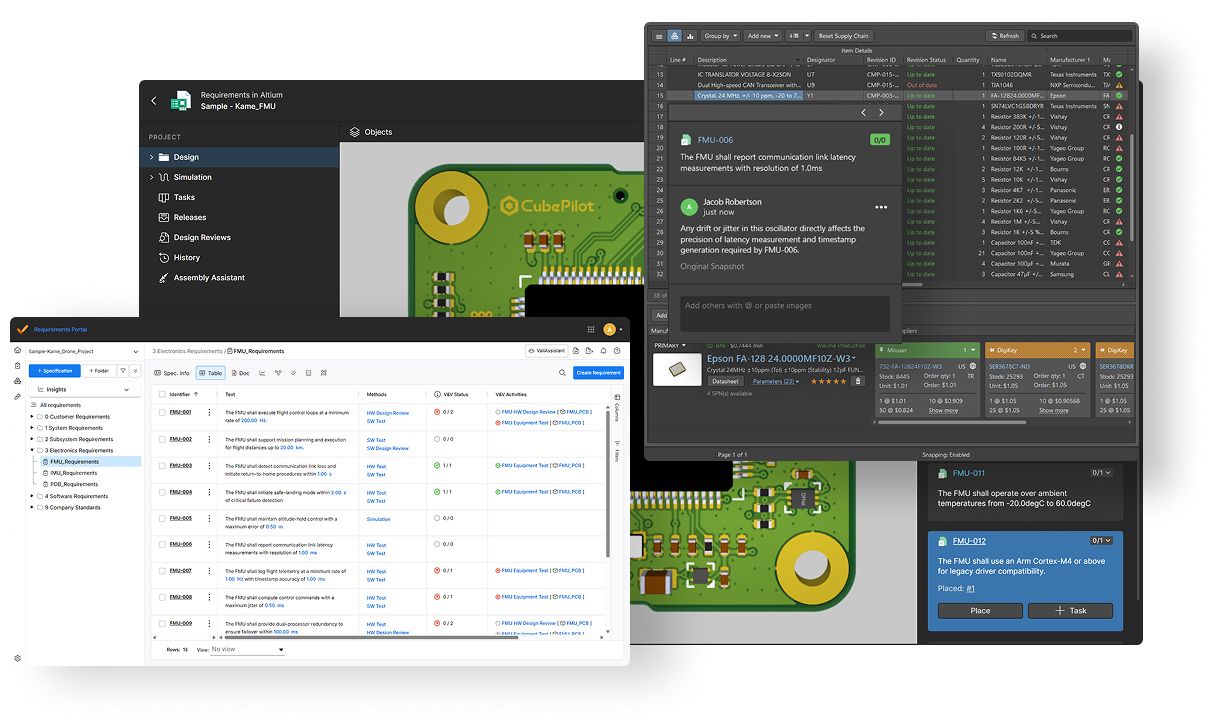Open the Group by dropdown
This screenshot has height=726, width=1209.
pos(722,36)
